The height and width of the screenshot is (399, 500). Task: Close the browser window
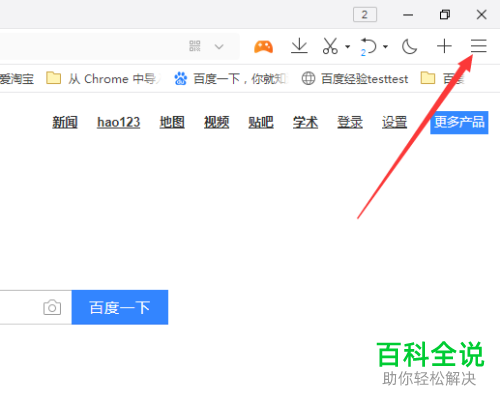pyautogui.click(x=482, y=15)
